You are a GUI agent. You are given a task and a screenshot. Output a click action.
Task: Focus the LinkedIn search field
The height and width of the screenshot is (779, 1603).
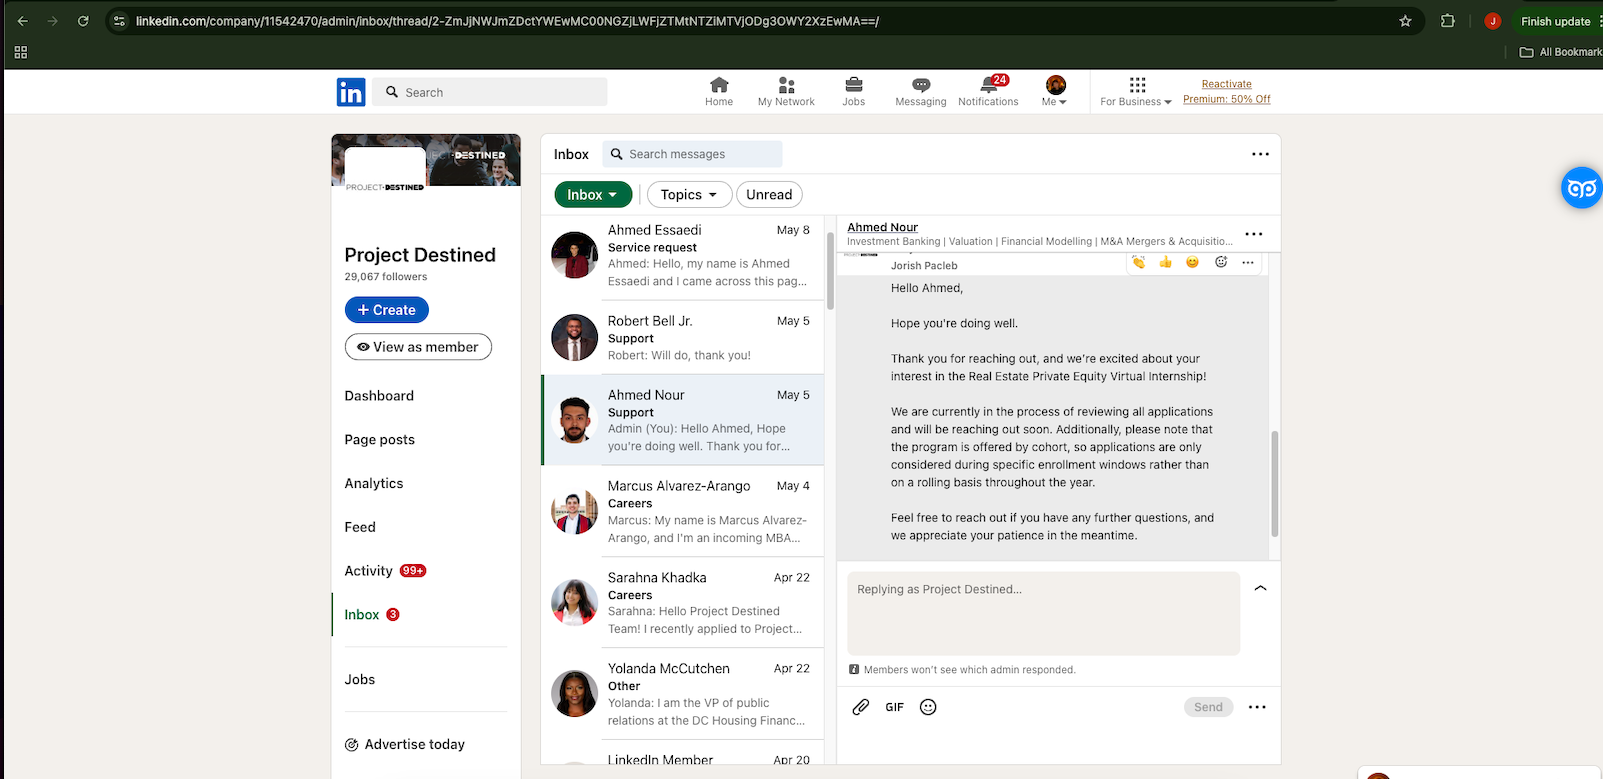pyautogui.click(x=490, y=92)
